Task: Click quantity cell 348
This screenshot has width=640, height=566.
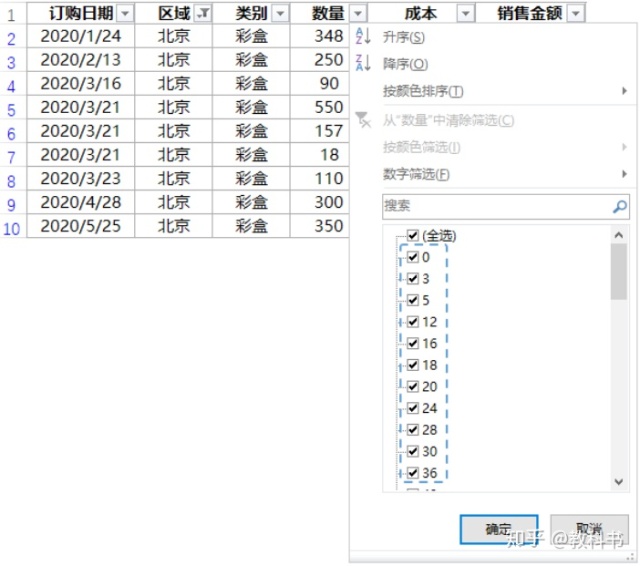Action: (320, 36)
